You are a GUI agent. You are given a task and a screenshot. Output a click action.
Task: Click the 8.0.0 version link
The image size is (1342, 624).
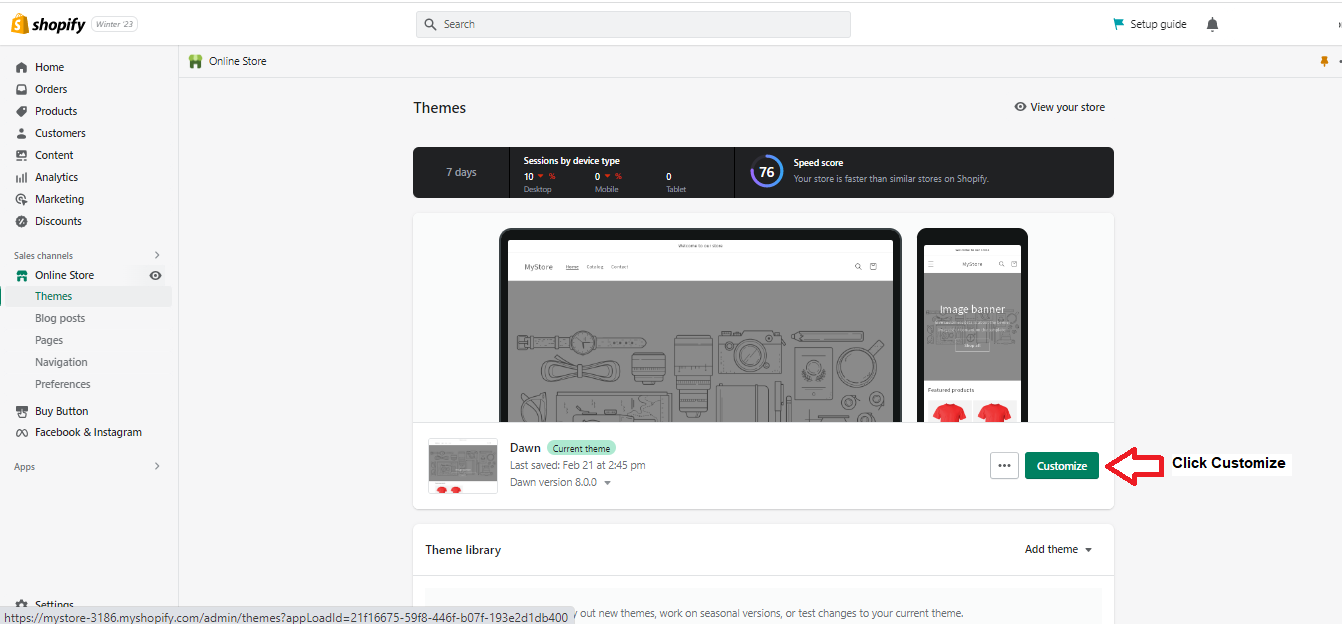pos(586,482)
